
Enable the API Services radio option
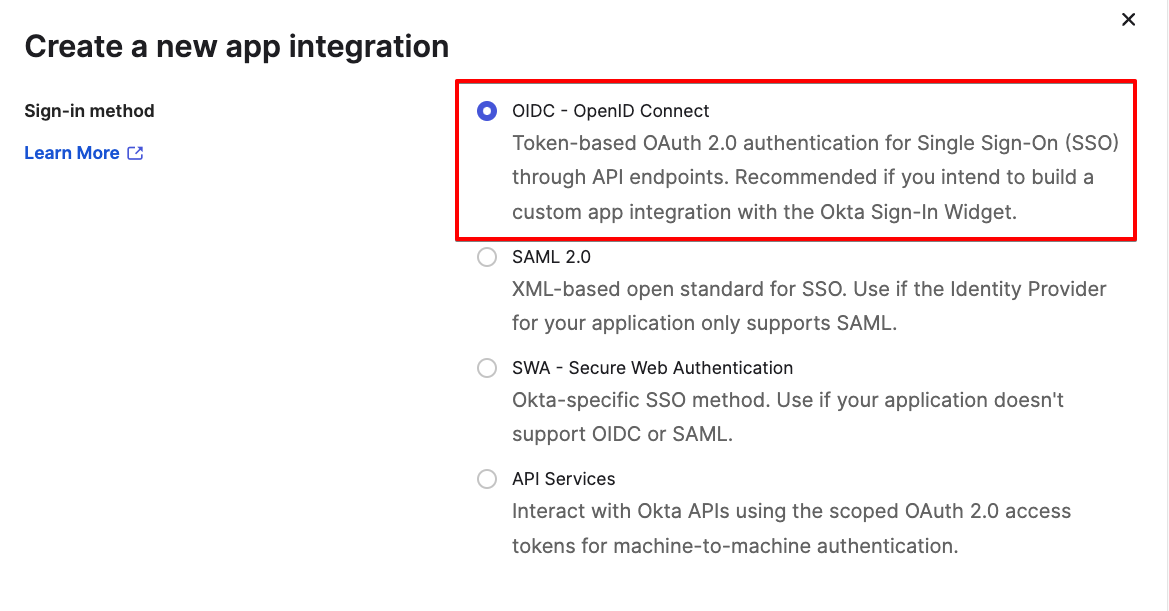click(x=487, y=479)
